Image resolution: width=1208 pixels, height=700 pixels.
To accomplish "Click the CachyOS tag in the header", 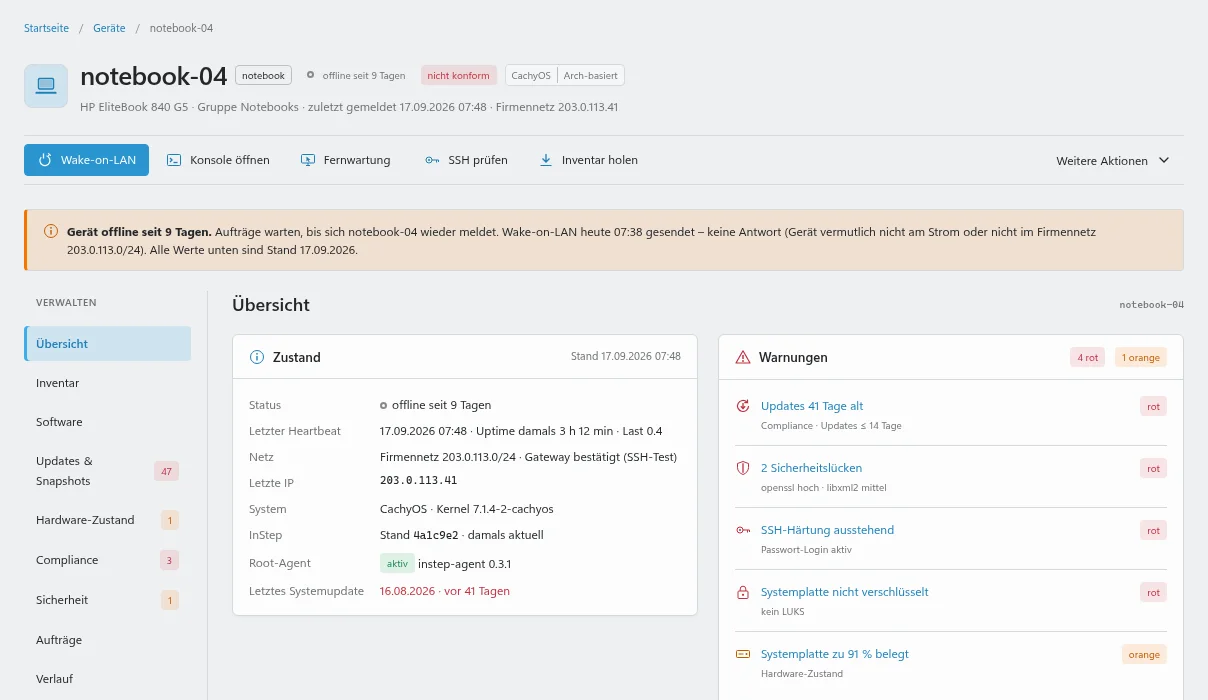I will point(531,75).
